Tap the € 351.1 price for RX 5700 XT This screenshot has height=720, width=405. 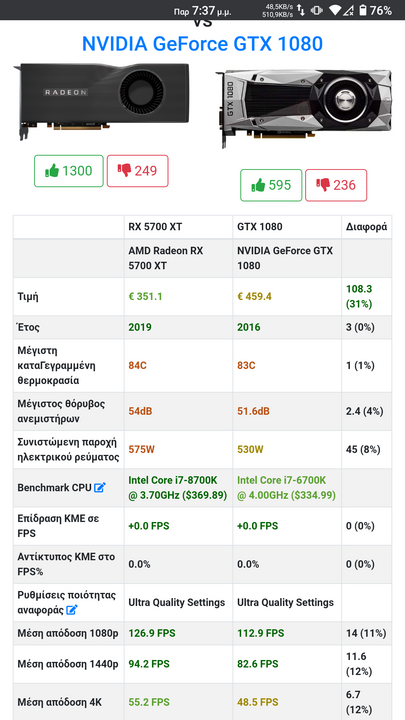point(145,297)
